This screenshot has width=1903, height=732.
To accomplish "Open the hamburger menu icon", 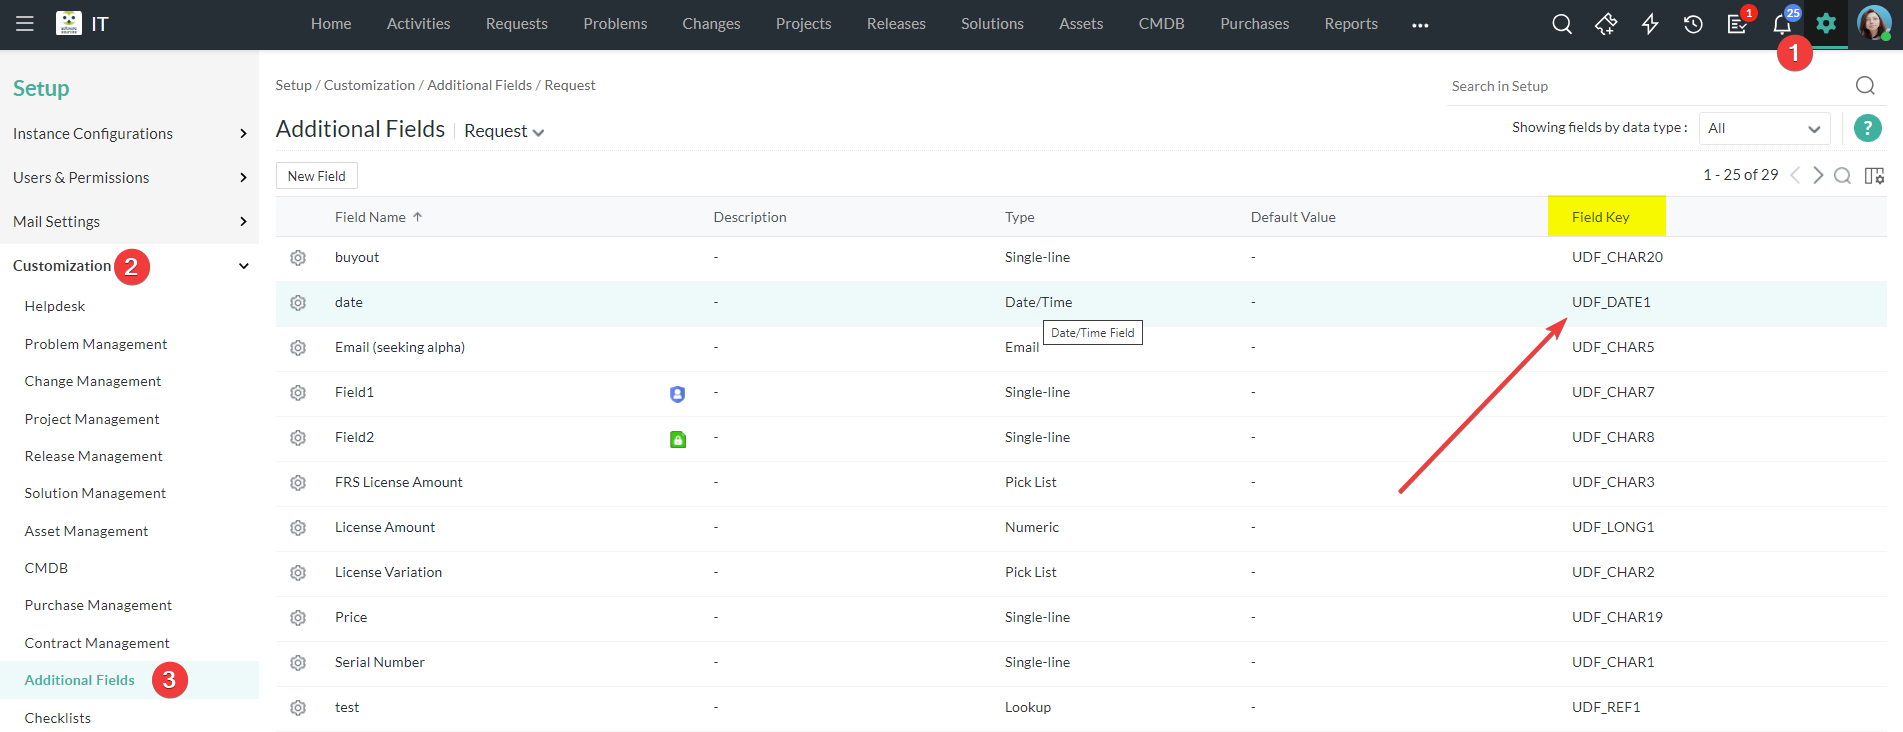I will (x=25, y=24).
